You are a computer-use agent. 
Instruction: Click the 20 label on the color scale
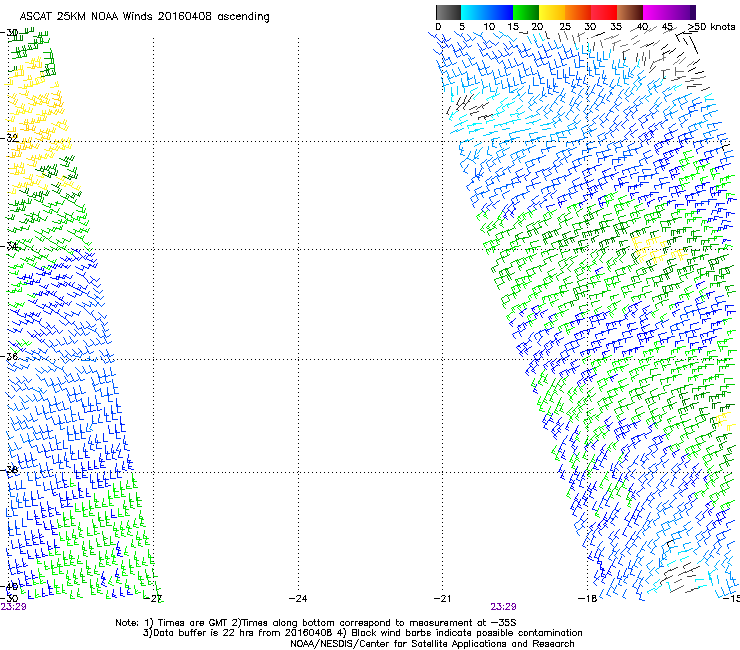(x=537, y=27)
